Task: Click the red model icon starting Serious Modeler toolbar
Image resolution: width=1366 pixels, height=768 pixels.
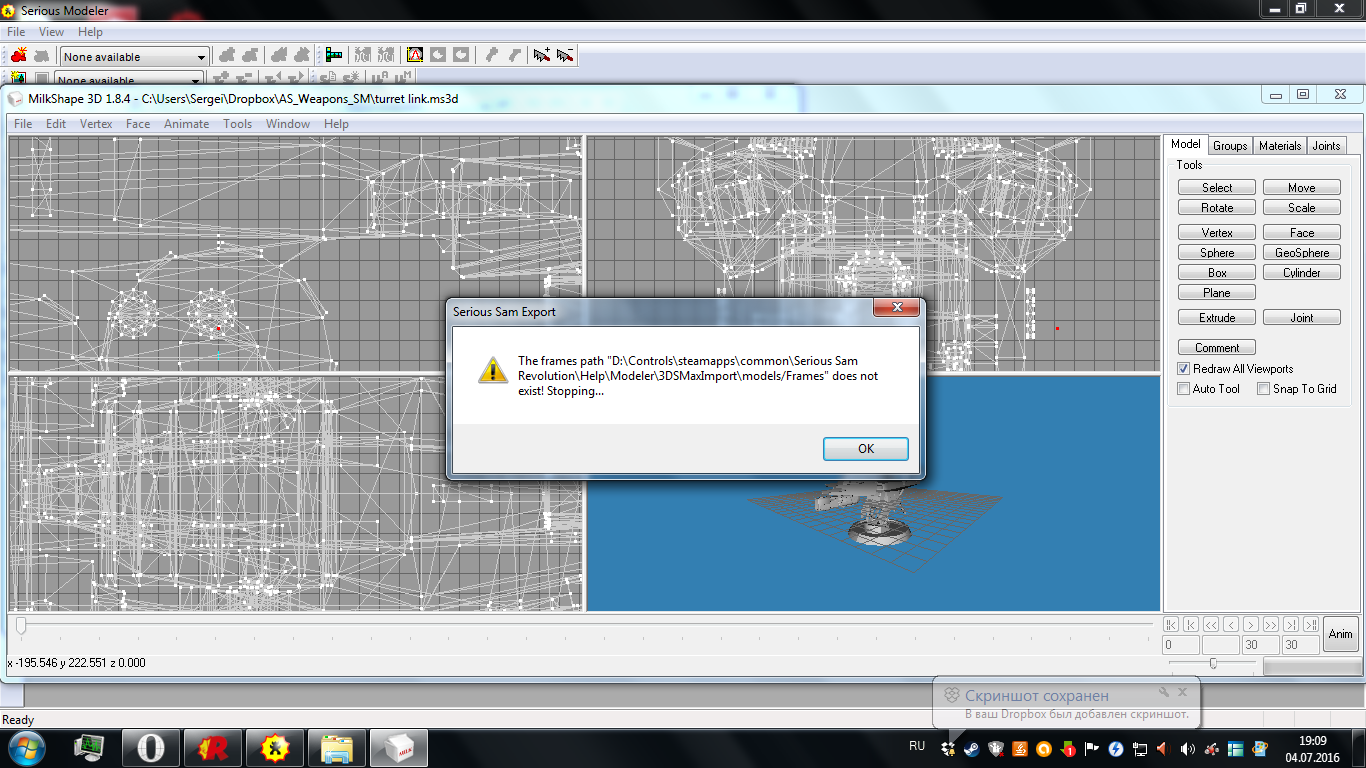Action: pos(19,56)
